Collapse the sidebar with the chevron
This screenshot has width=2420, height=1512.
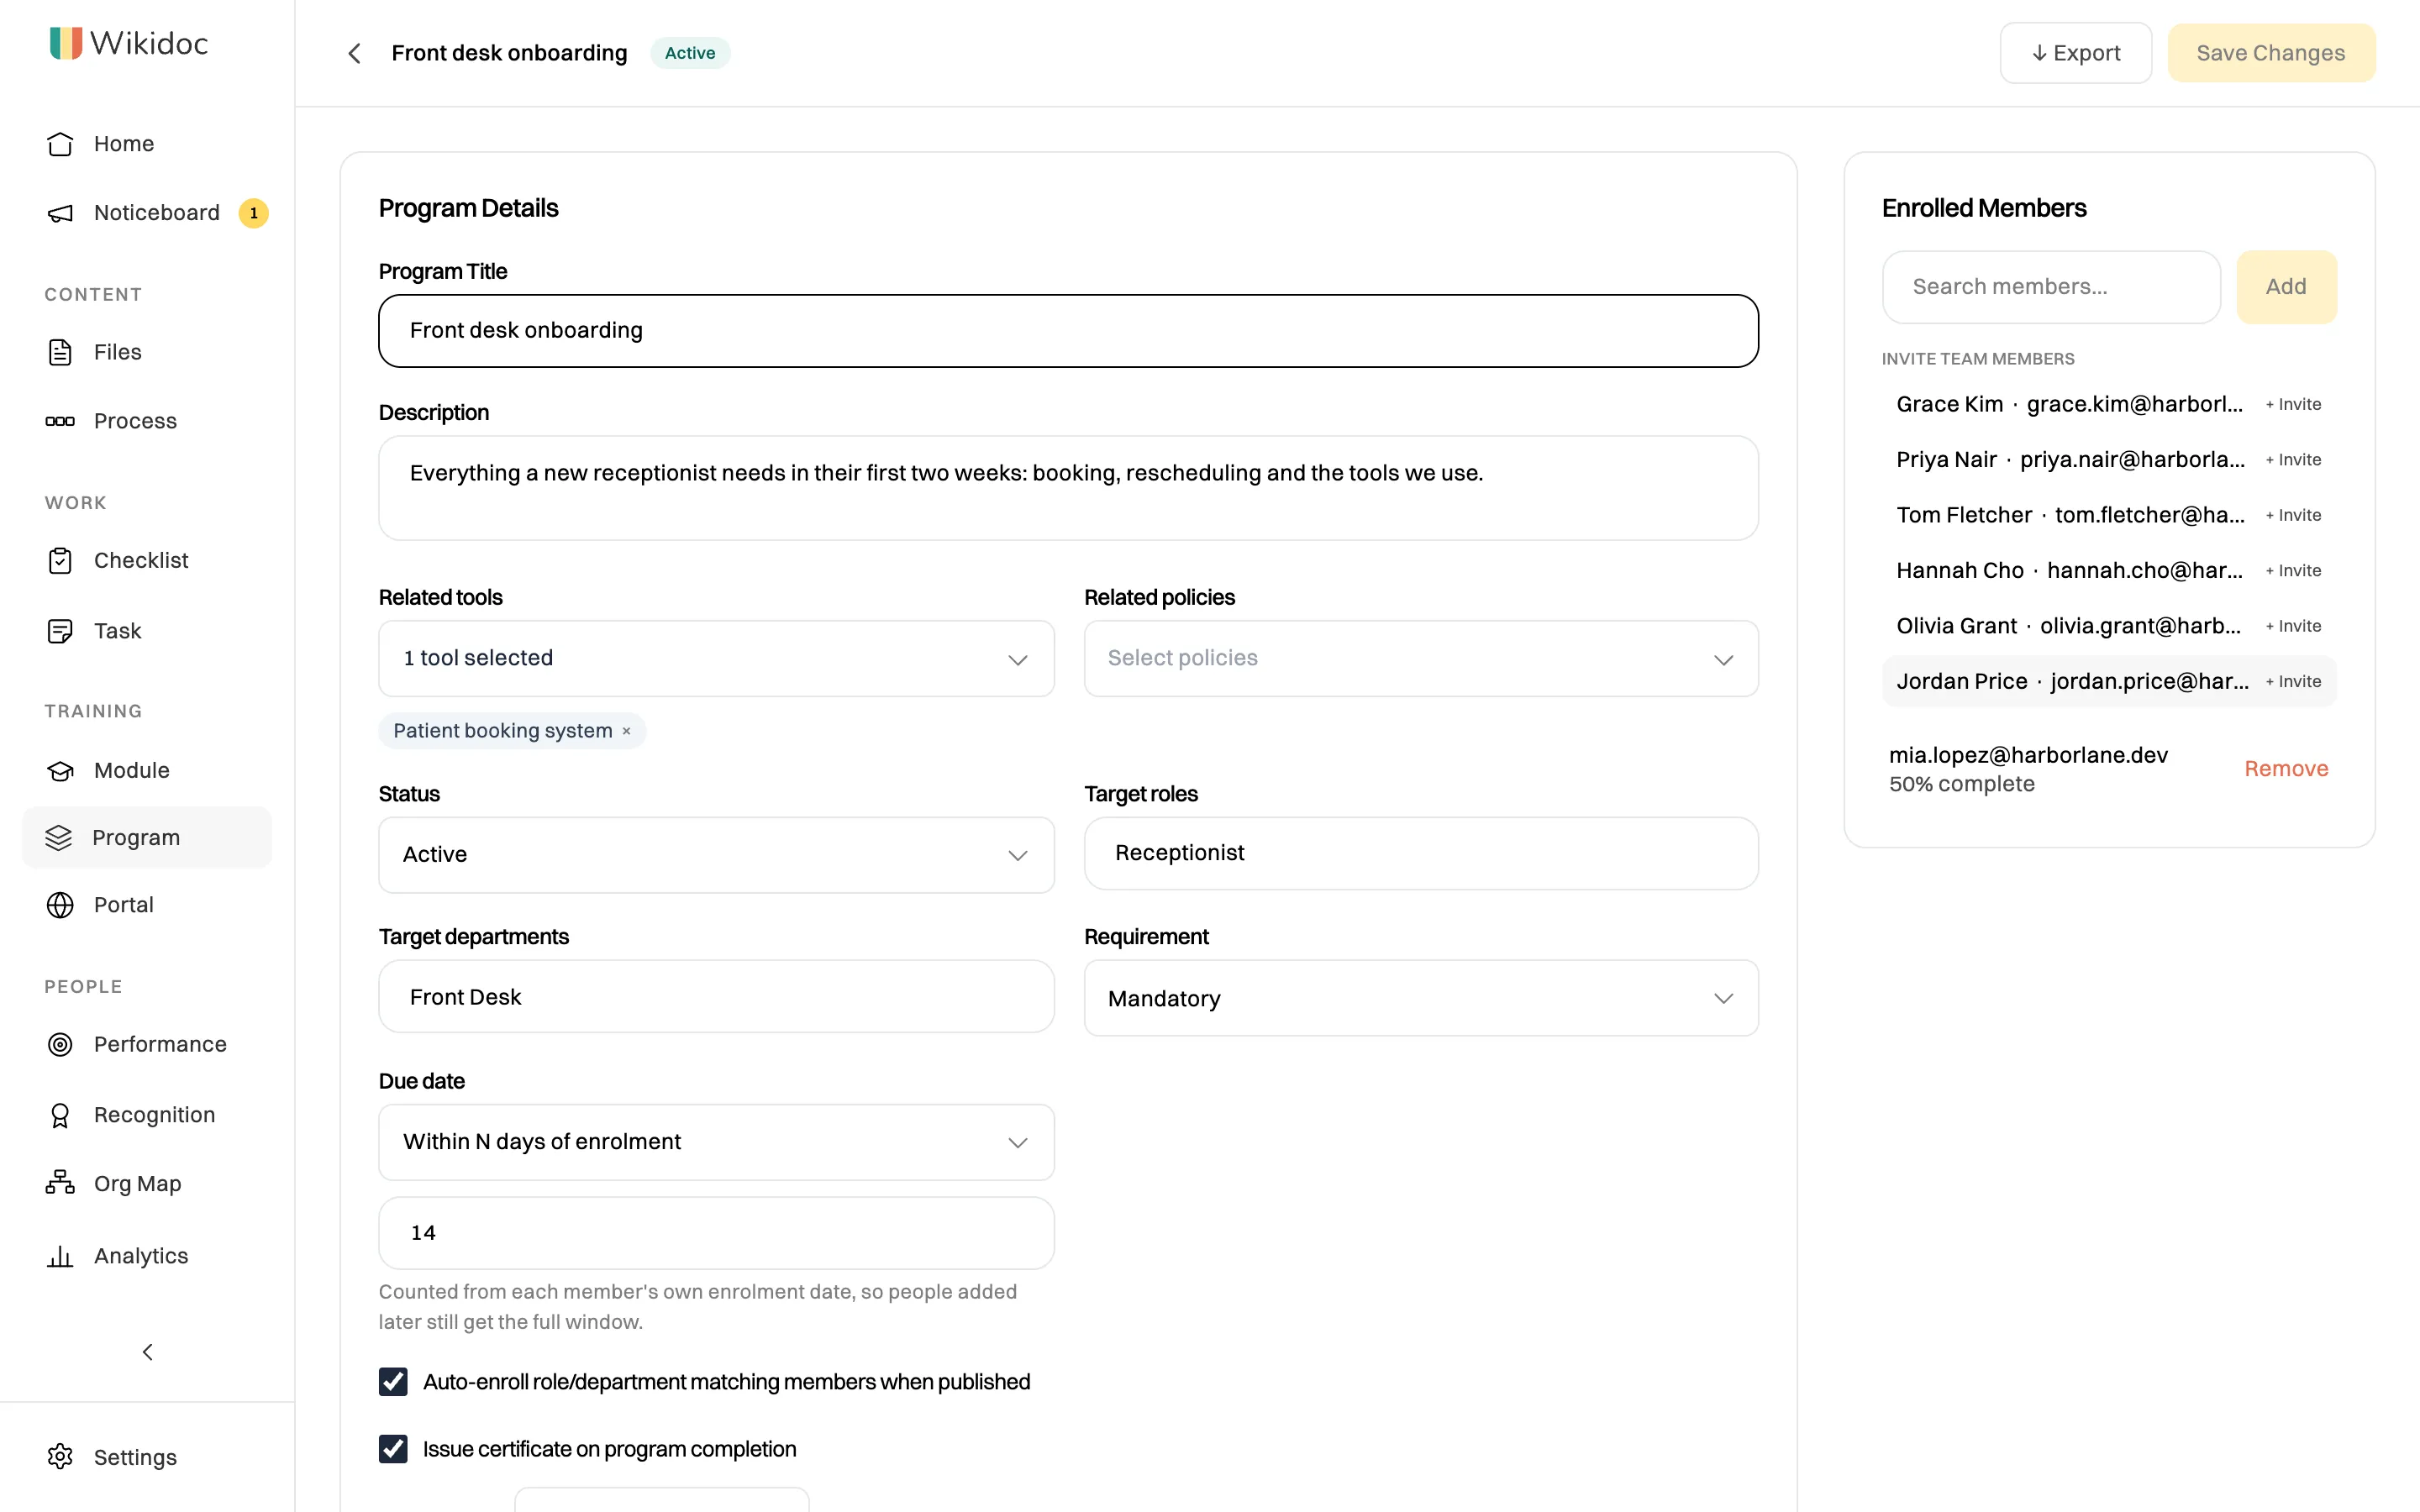(147, 1352)
